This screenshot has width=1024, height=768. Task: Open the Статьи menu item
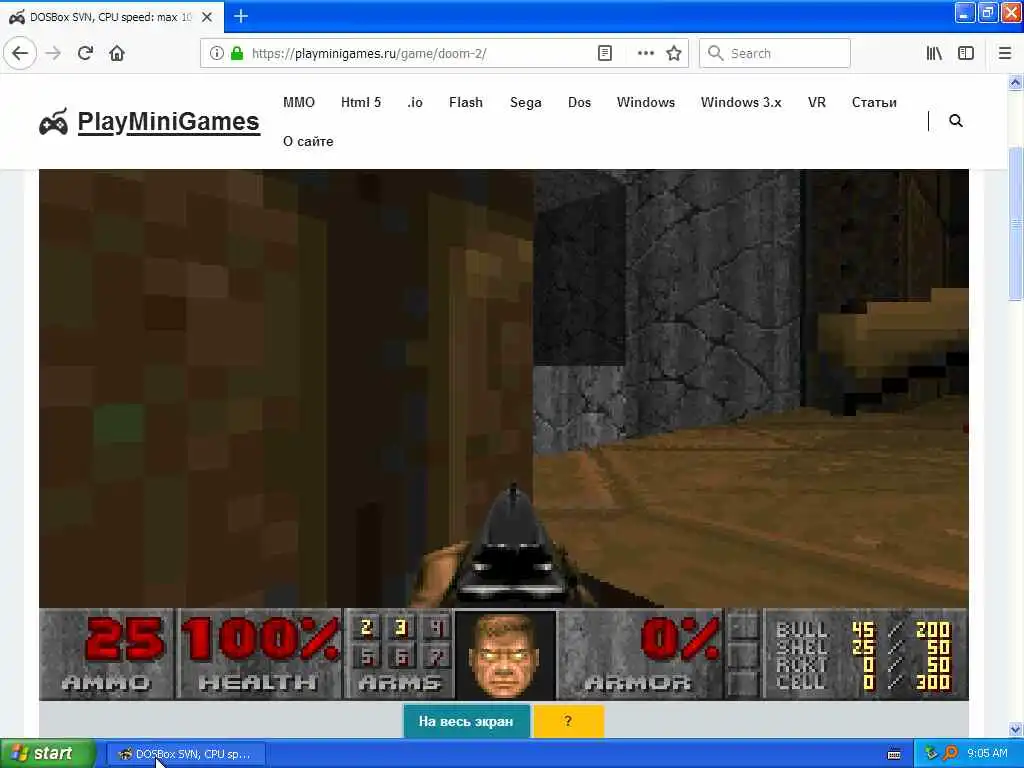[874, 103]
